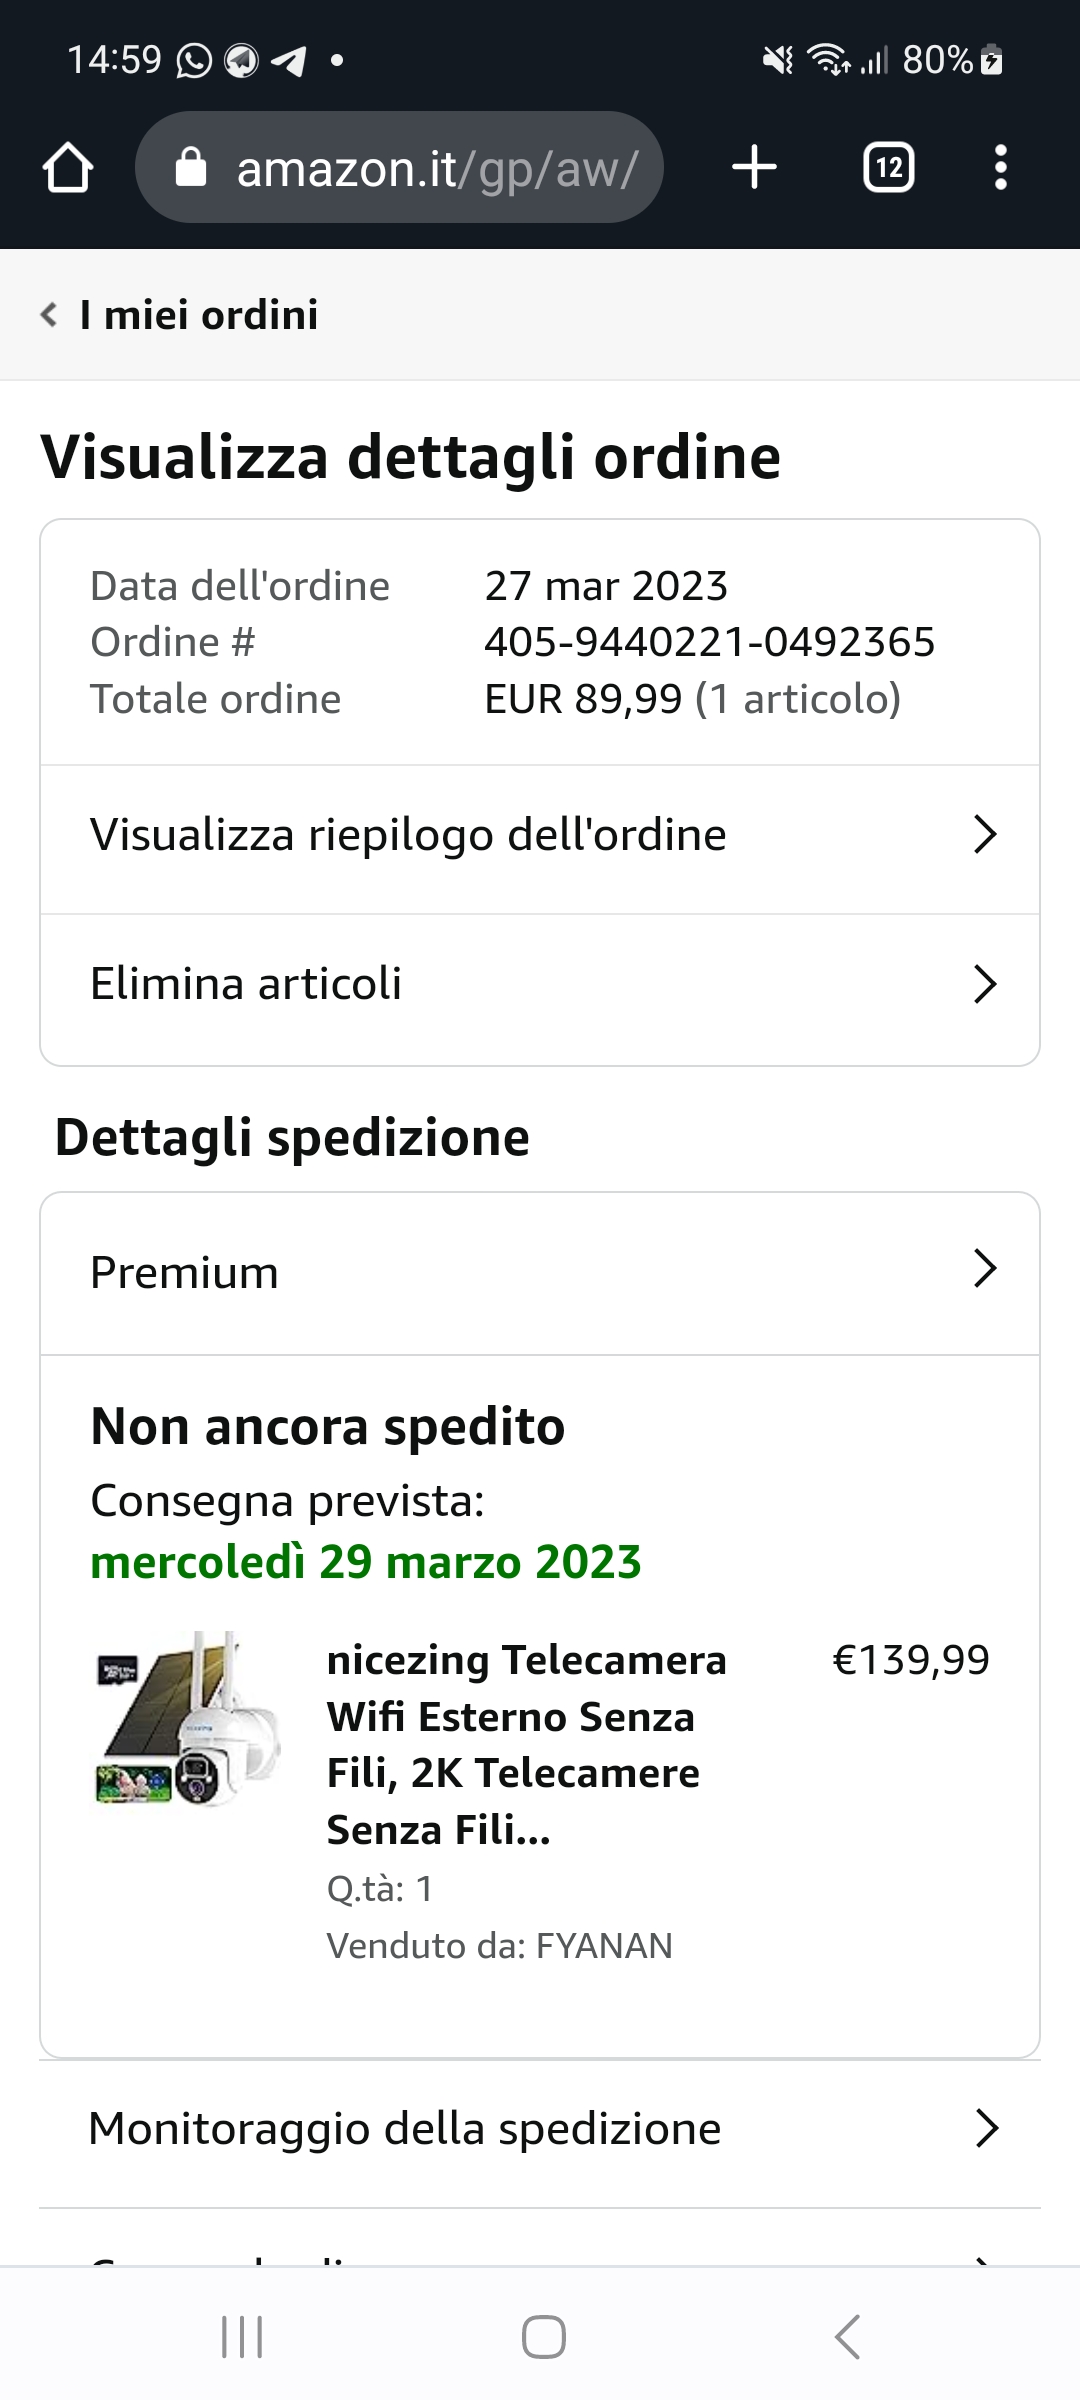Expand the Premium shipping details row

click(540, 1272)
